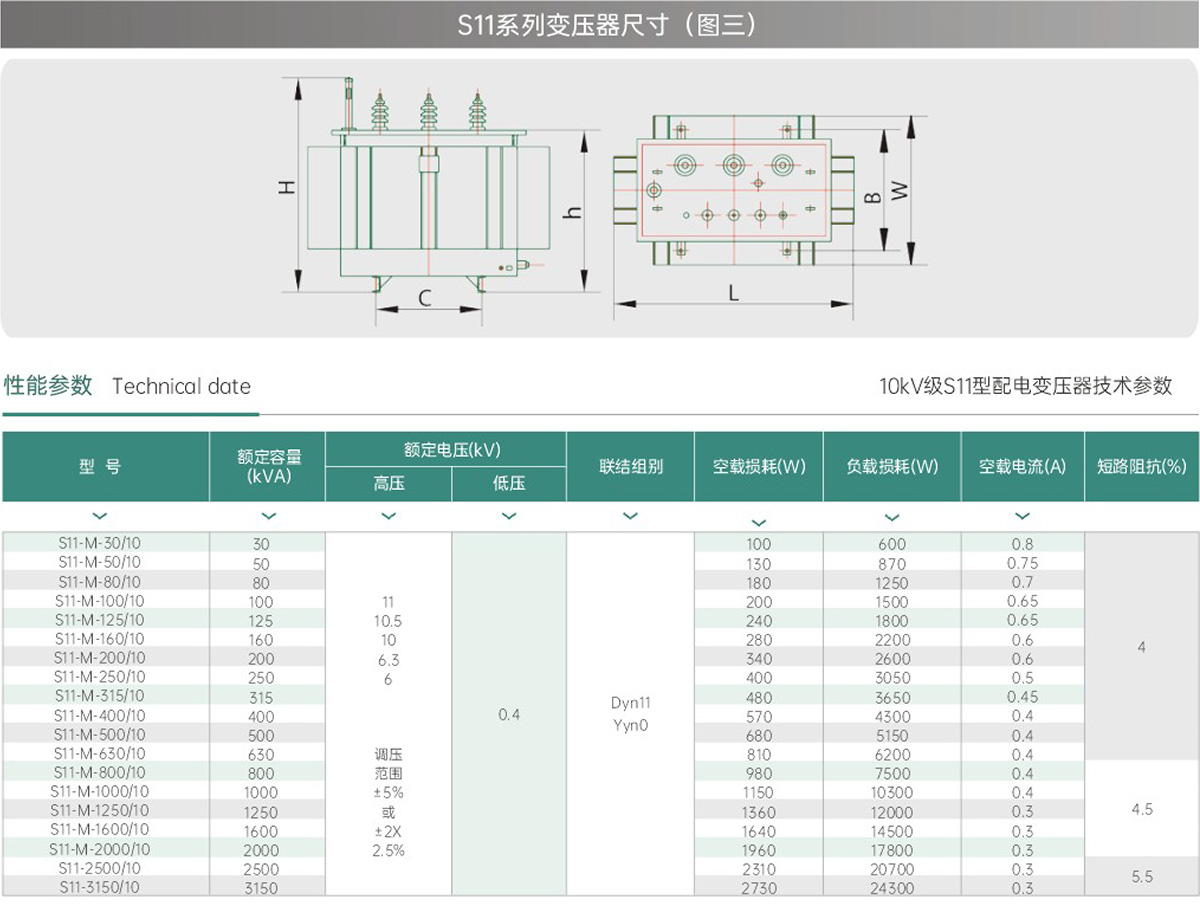The image size is (1200, 919).
Task: Select the 性能参数 section heading
Action: coord(48,386)
